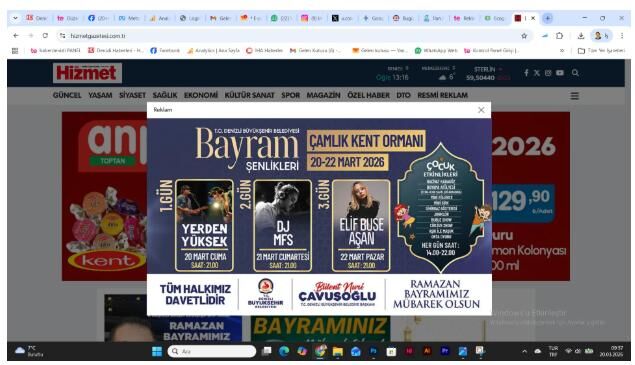Open the Chrome apps grid shortcut

coord(15,51)
